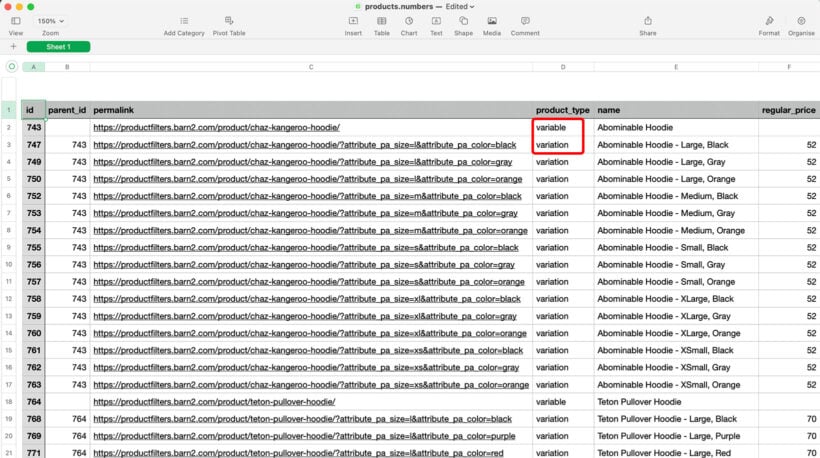Add a new sheet with plus button
This screenshot has height=458, width=820.
pos(13,47)
